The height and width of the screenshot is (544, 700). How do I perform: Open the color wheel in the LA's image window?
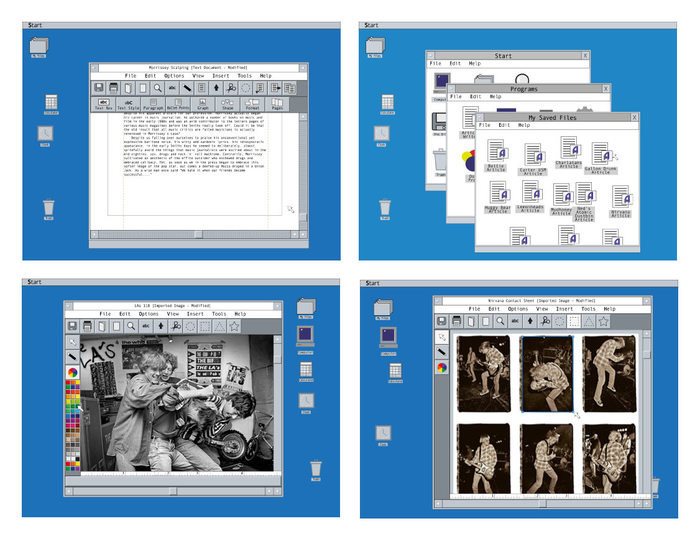click(72, 372)
